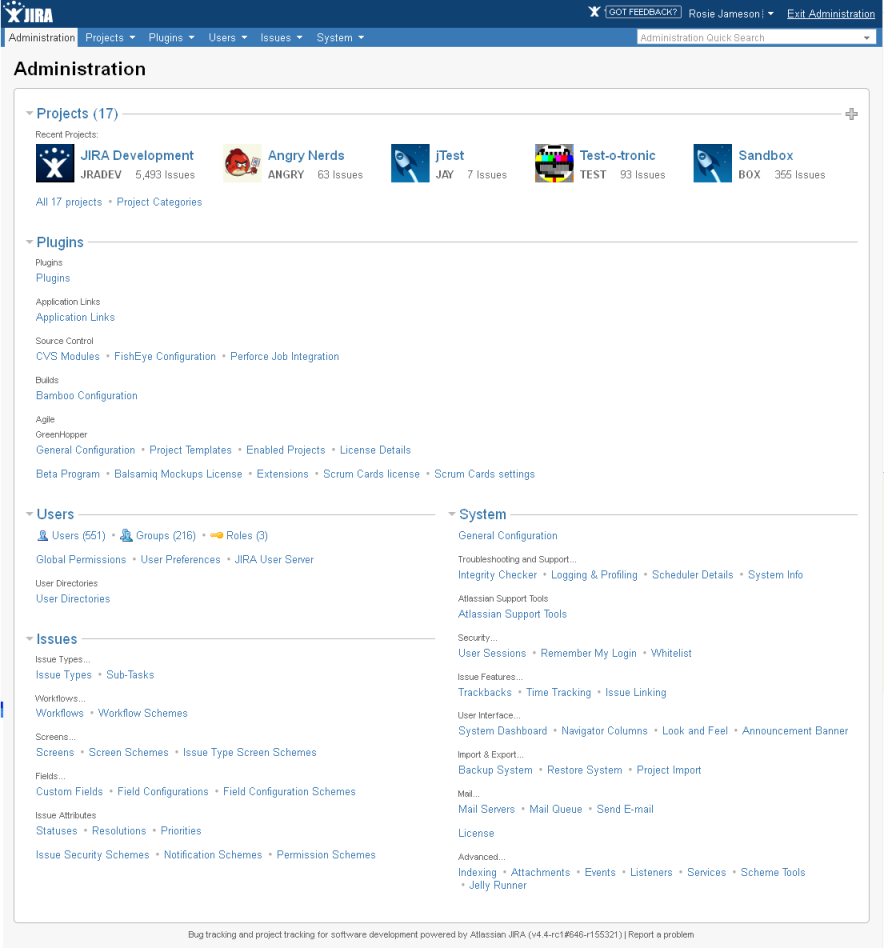Click the Roles key icon
Viewport: 884px width, 948px height.
tap(216, 535)
